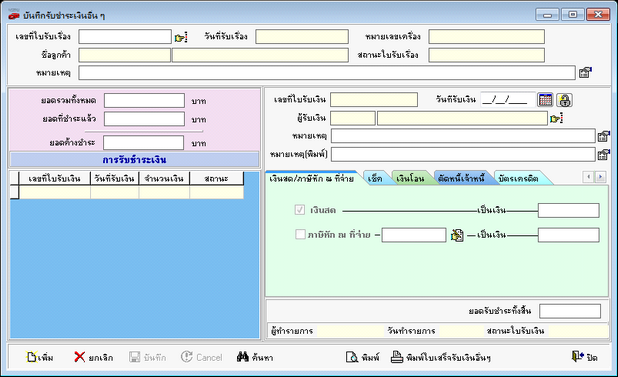Viewport: 618px width, 377px height.
Task: Open note icon beside หมายเหตุ(พิมพ์) field
Action: (603, 154)
